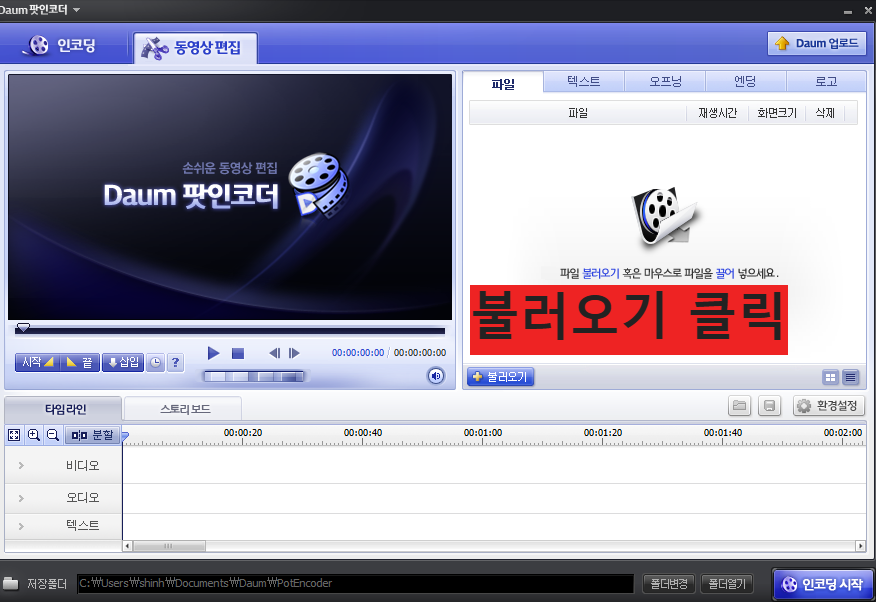This screenshot has width=876, height=602.
Task: Set end point with 끝 button
Action: tap(79, 362)
